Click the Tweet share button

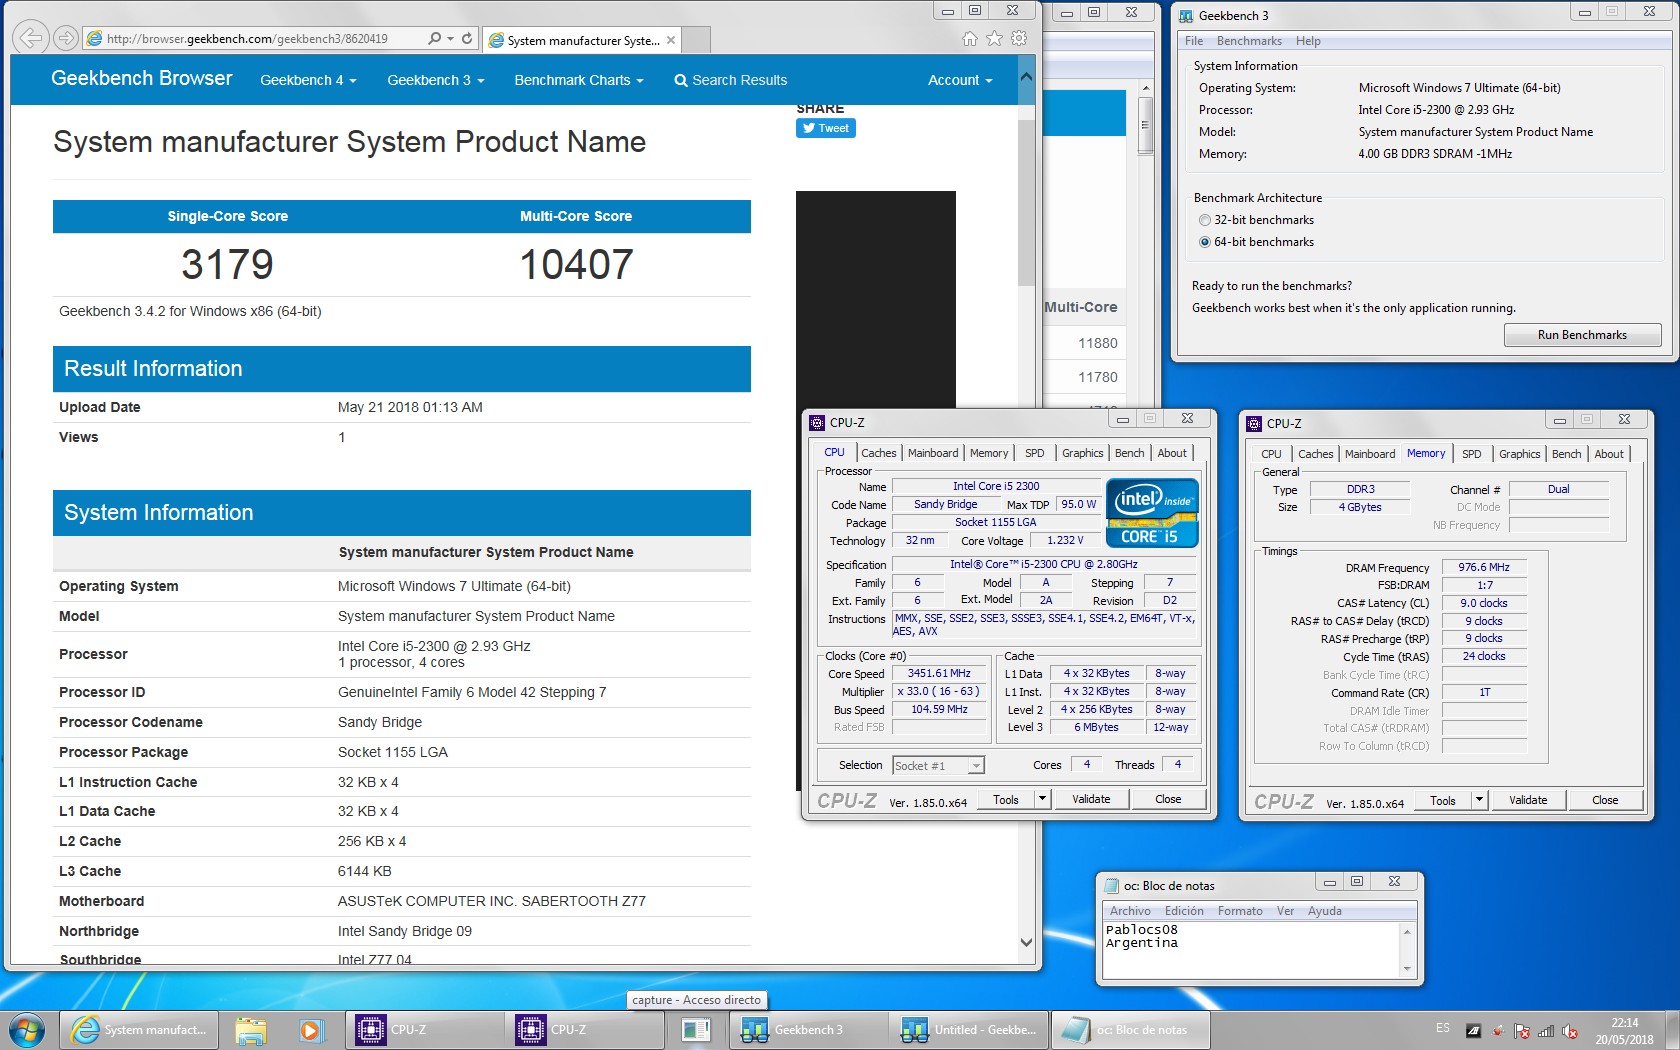(826, 128)
